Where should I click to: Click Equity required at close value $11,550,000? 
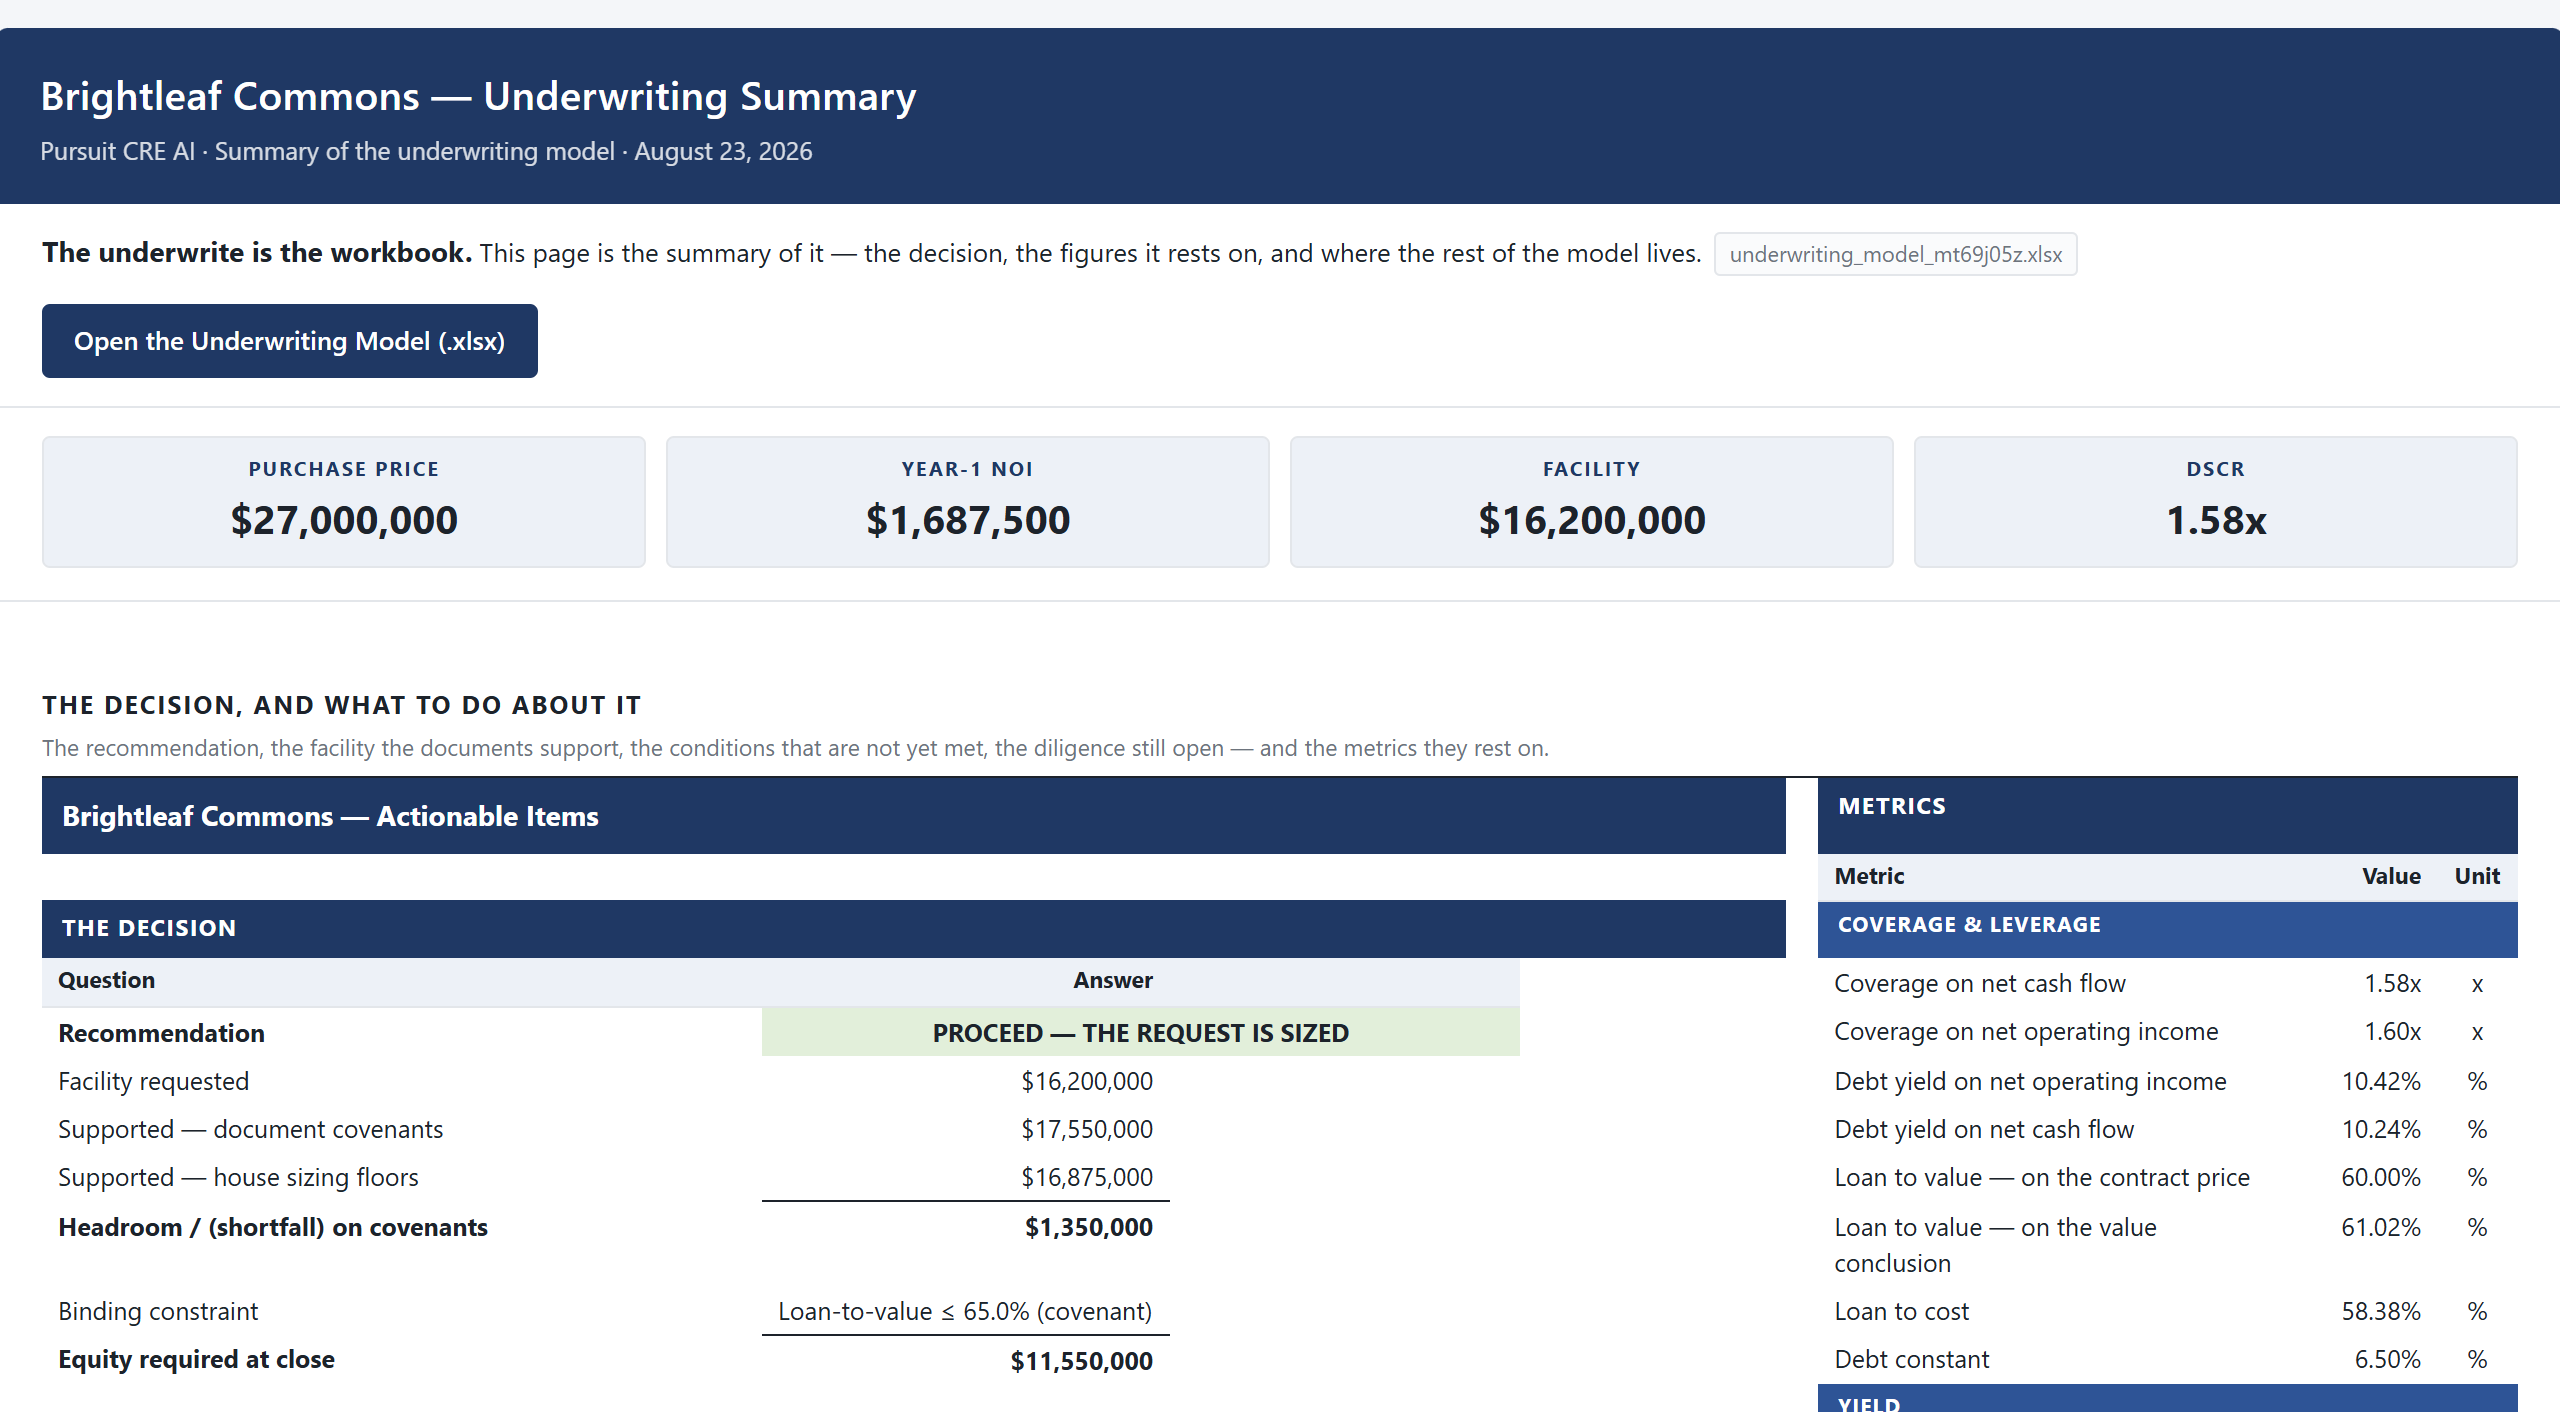pyautogui.click(x=1082, y=1361)
